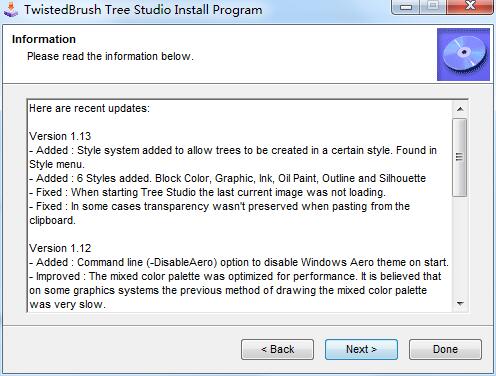Click the 'Version 1.13' heading text
This screenshot has height=376, width=496.
pos(60,136)
